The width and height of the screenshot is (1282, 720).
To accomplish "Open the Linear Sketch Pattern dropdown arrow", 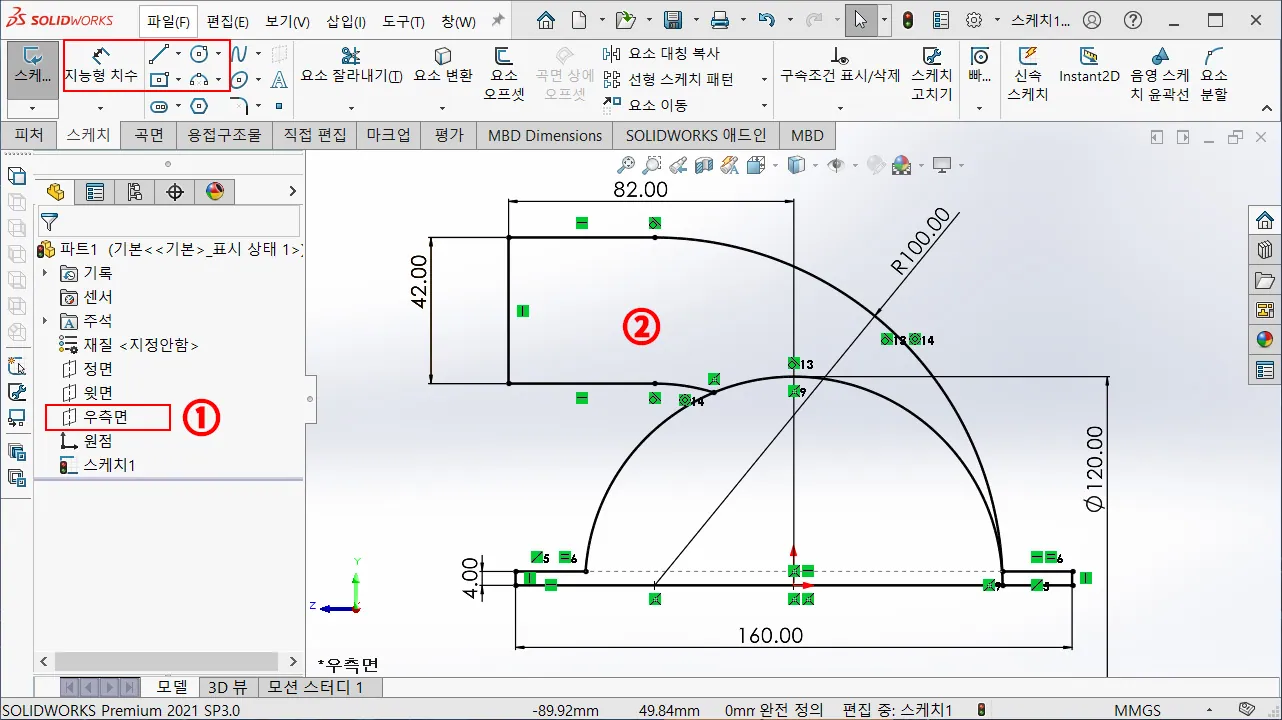I will [764, 79].
